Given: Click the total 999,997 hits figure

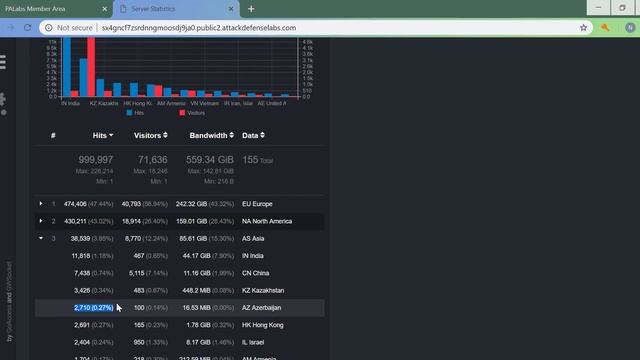Looking at the screenshot, I should (96, 160).
